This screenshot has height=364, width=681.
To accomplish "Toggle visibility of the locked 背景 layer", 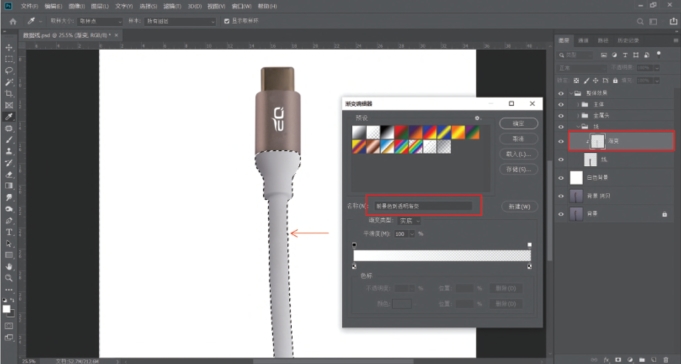I will [561, 214].
